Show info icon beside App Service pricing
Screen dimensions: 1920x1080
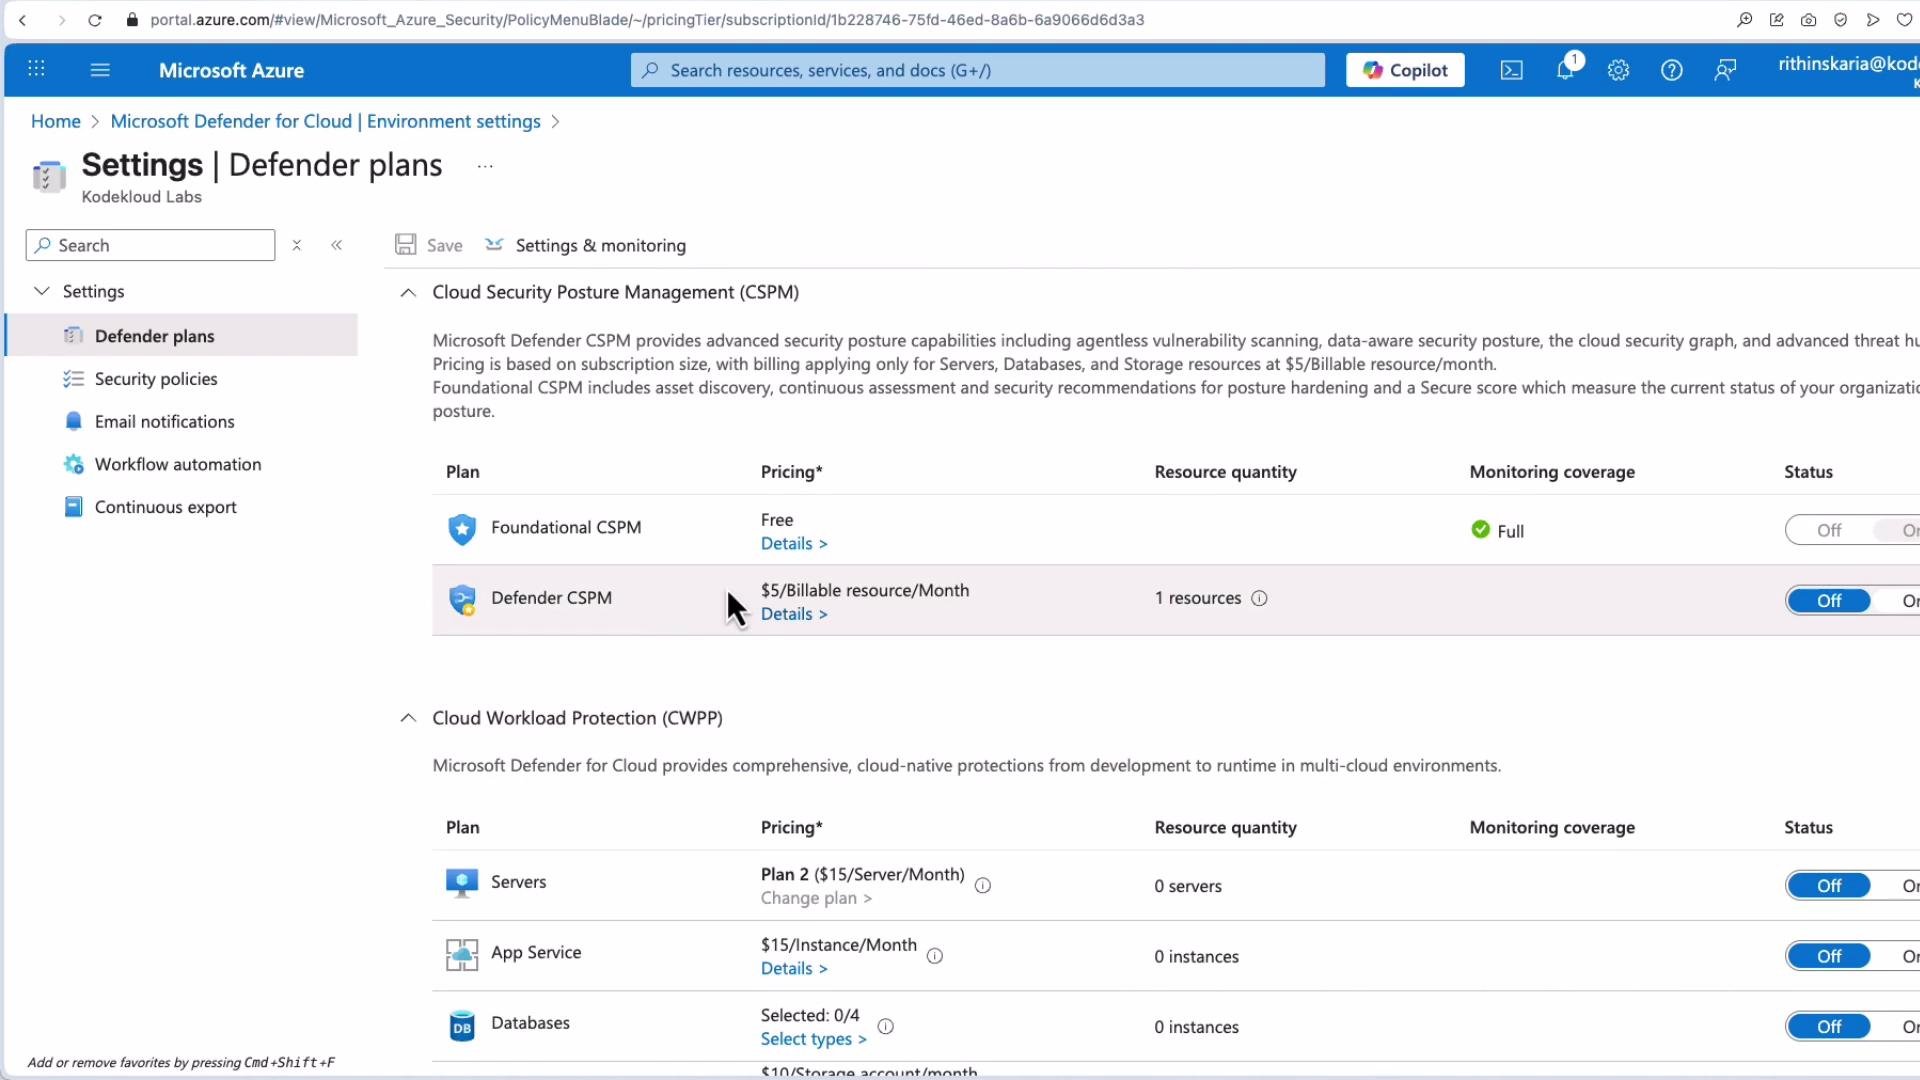click(934, 956)
